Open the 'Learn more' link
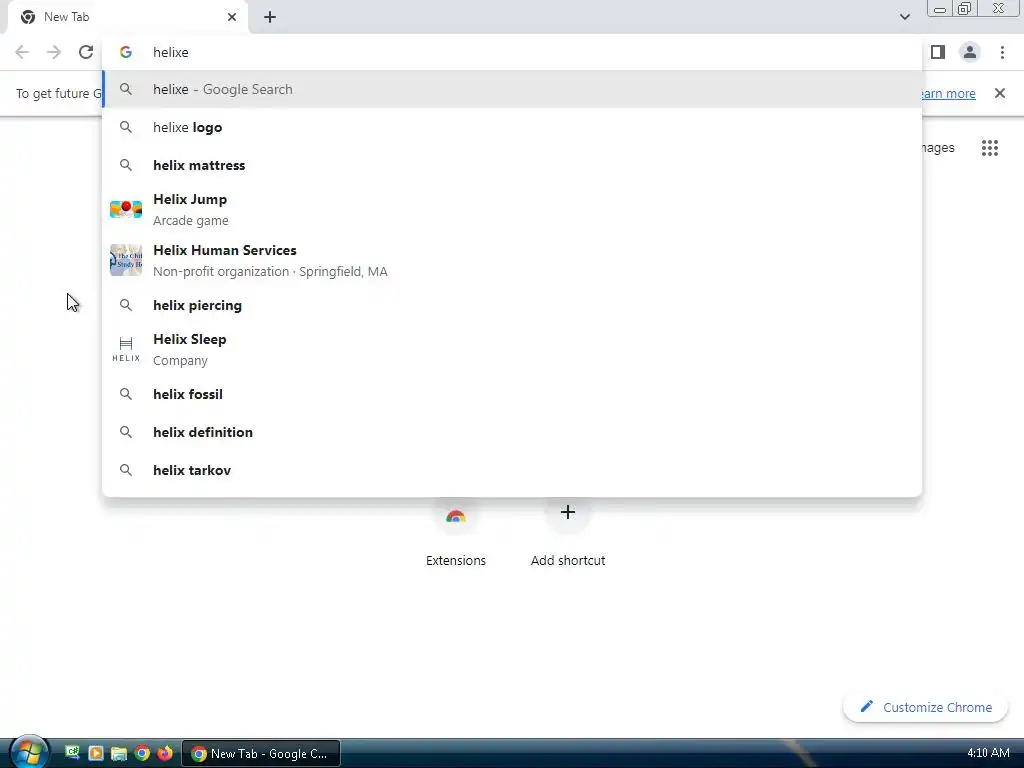Viewport: 1024px width, 768px height. tap(948, 93)
